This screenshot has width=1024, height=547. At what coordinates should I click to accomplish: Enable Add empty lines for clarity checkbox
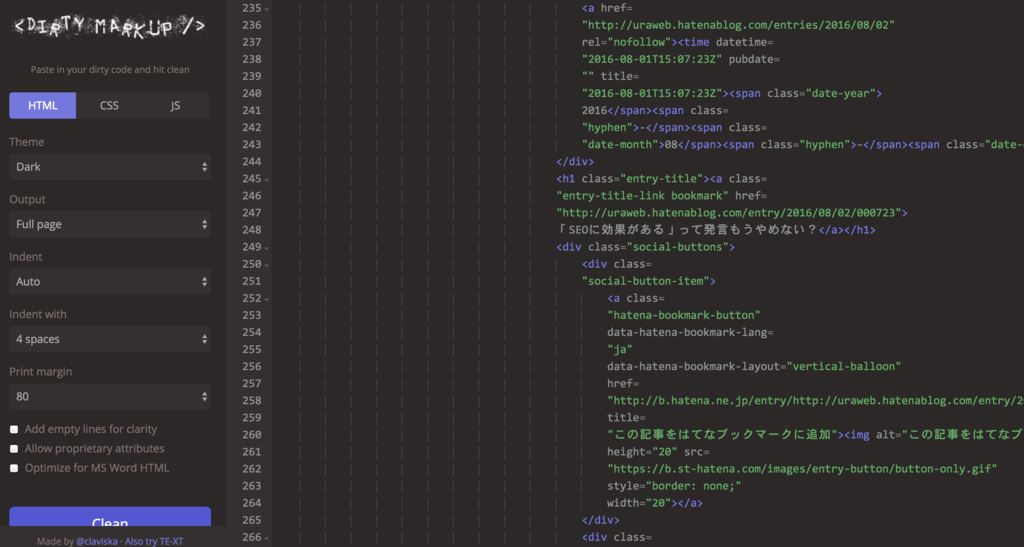[14, 430]
